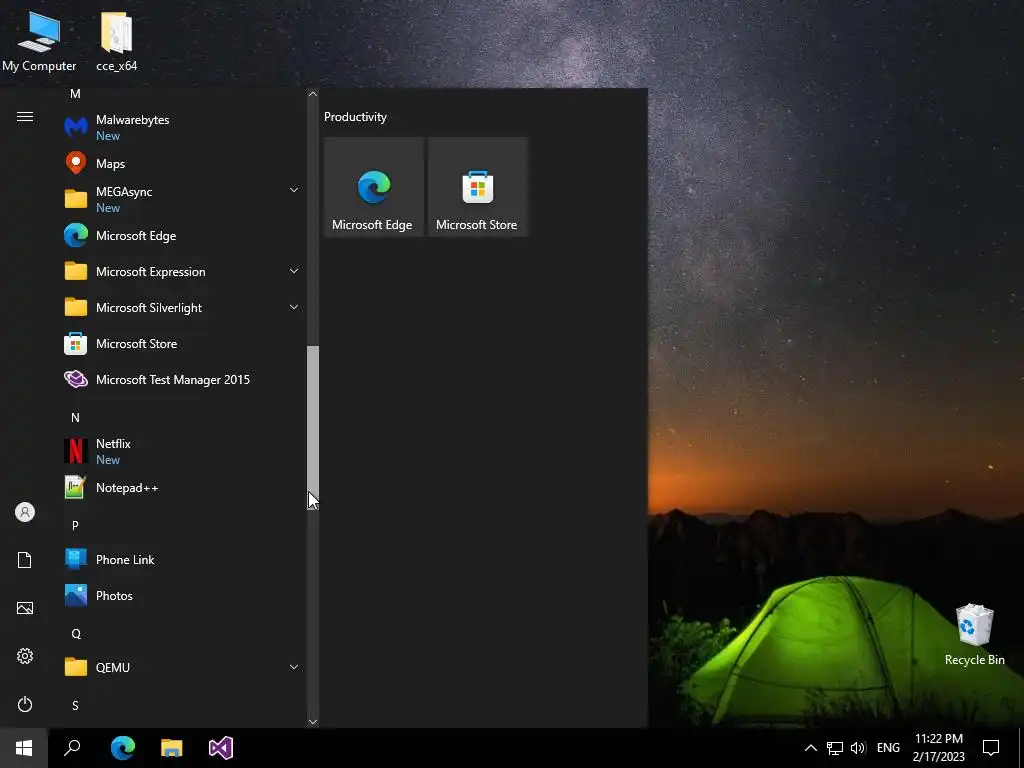Select the My Computer desktop icon
Image resolution: width=1024 pixels, height=768 pixels.
click(x=39, y=42)
